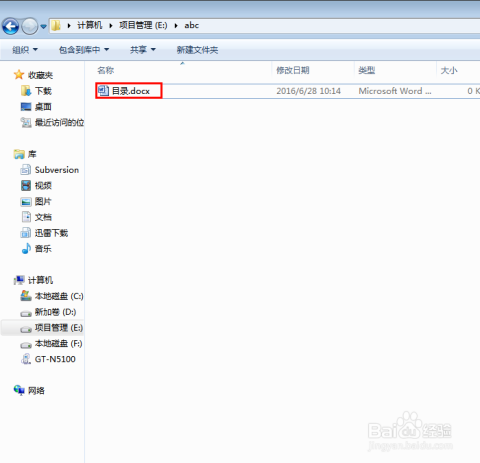This screenshot has width=480, height=463.
Task: Open the 共享 share menu
Action: point(143,50)
